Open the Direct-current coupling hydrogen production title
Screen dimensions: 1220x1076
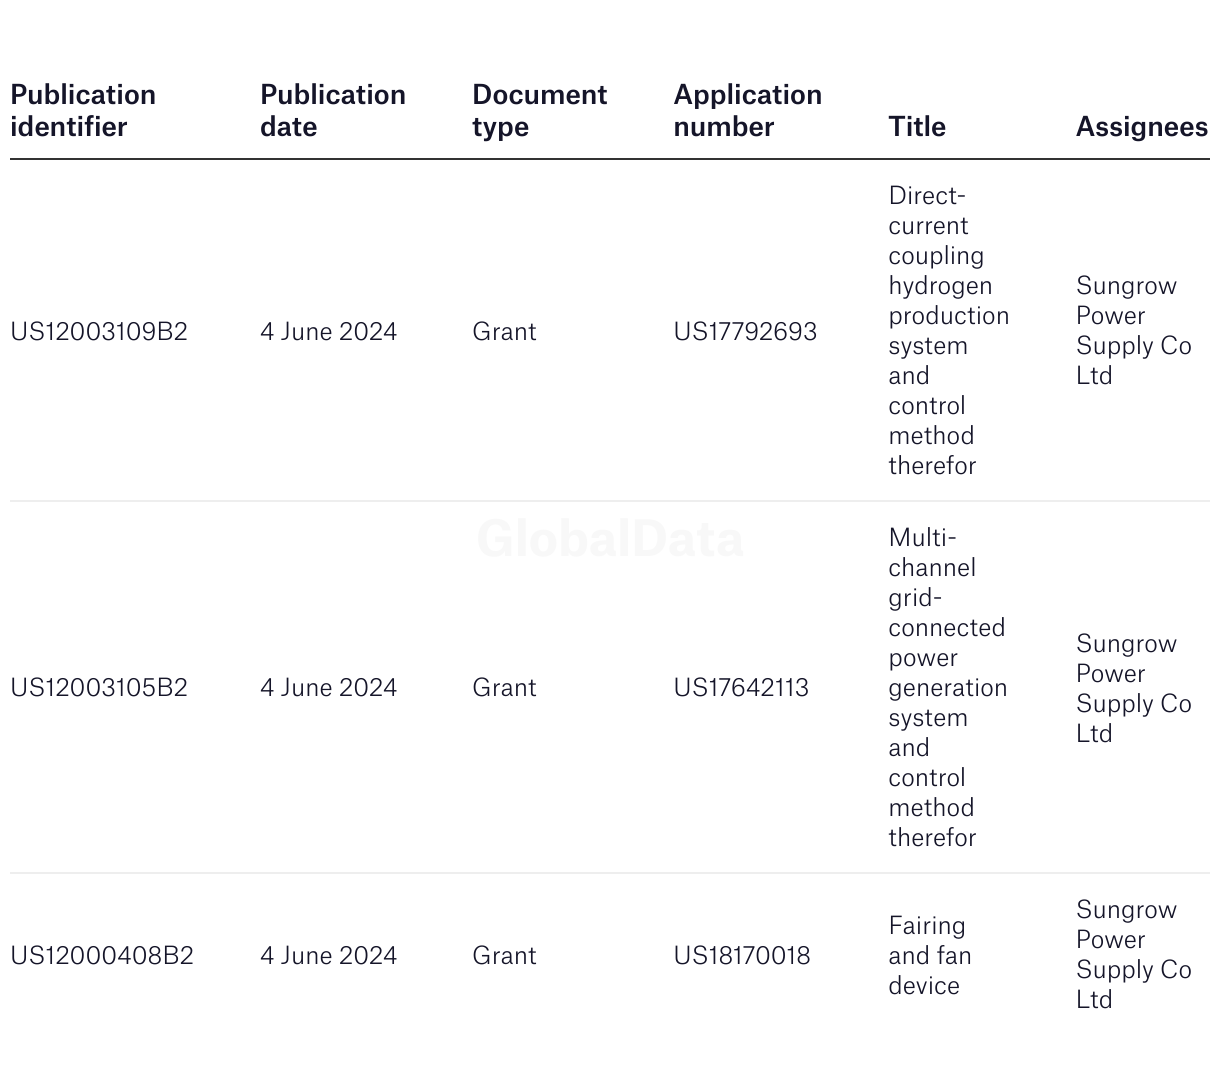[x=948, y=331]
